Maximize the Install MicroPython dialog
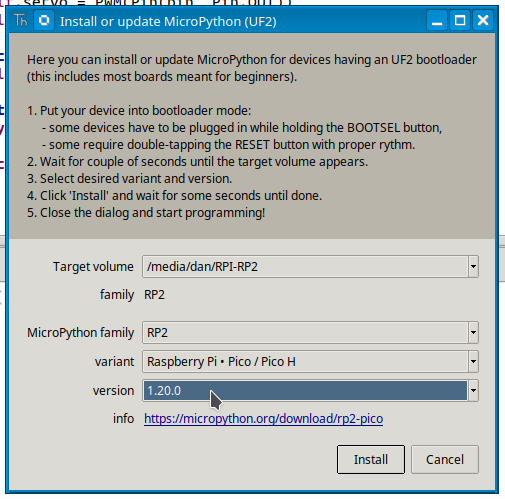This screenshot has width=505, height=499. [x=460, y=21]
